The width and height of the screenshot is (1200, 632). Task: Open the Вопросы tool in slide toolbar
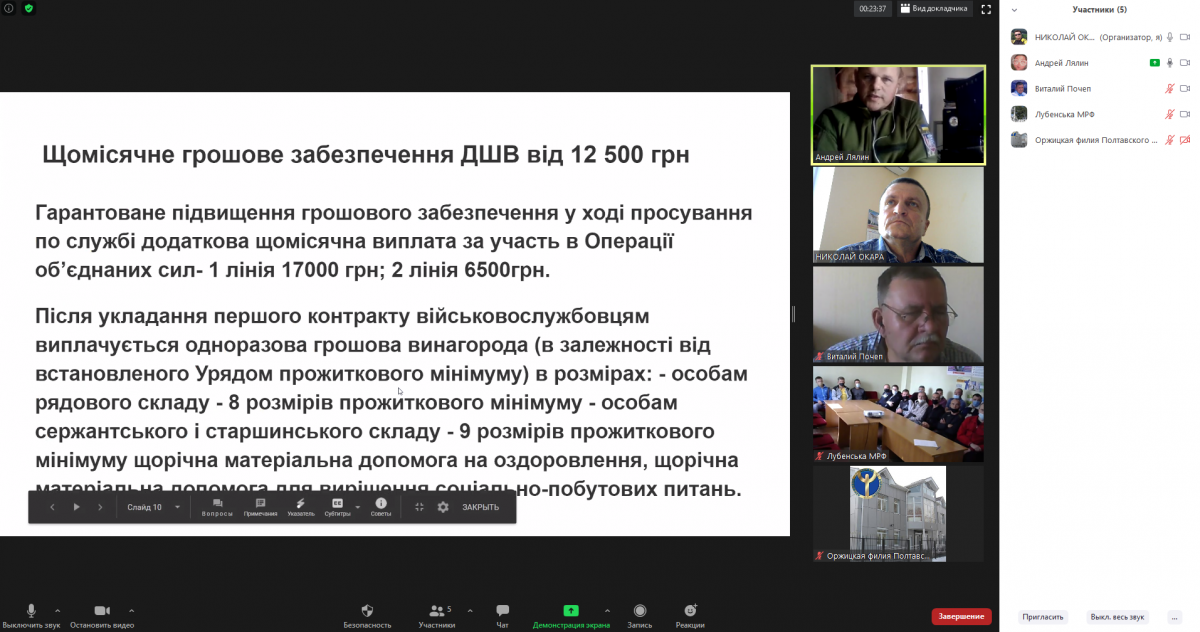(217, 506)
